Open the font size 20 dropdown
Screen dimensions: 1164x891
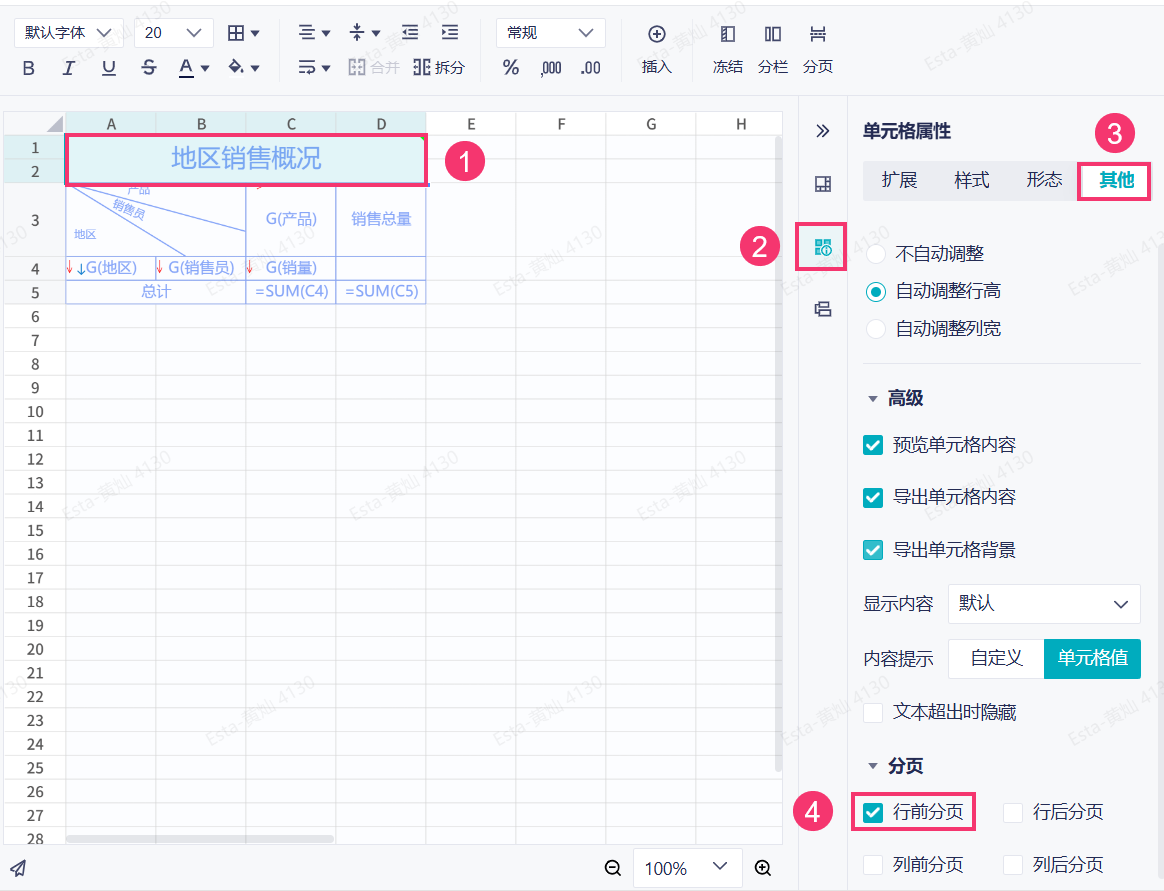174,33
